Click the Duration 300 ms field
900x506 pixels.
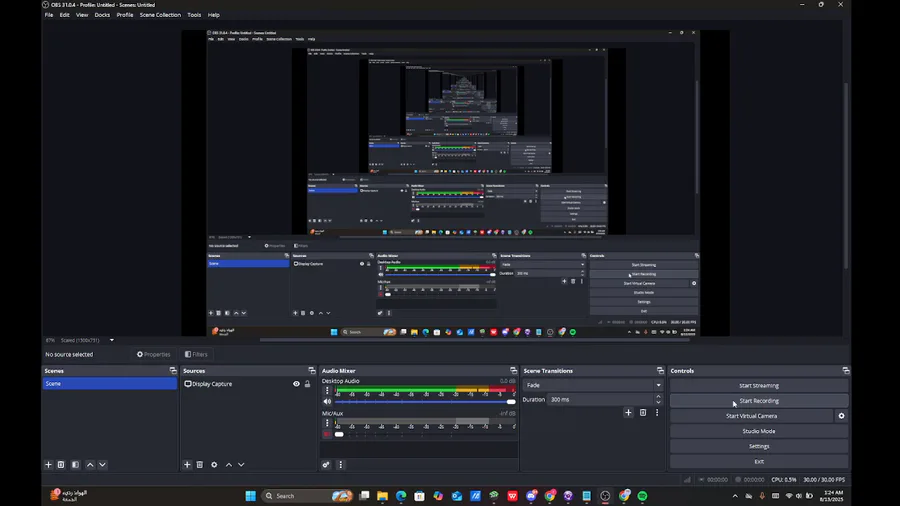(x=600, y=399)
